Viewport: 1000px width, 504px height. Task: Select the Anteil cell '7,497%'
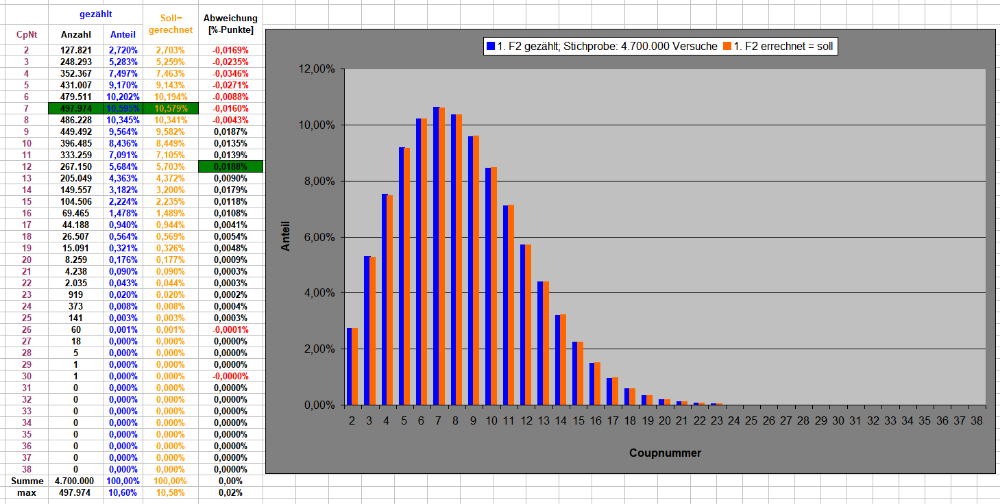click(124, 73)
